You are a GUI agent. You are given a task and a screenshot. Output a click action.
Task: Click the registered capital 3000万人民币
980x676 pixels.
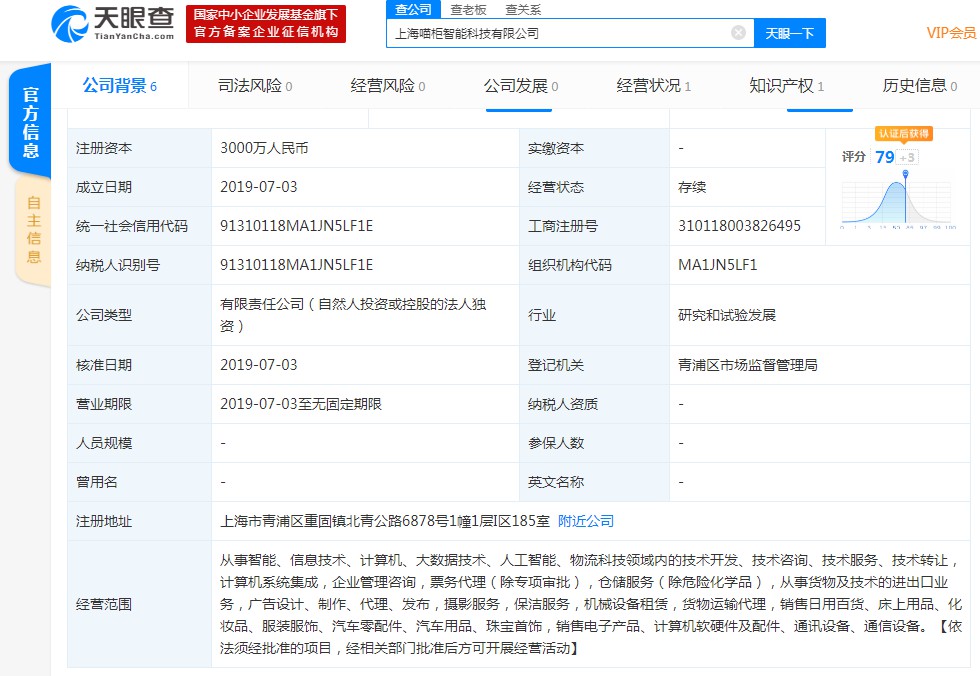click(264, 148)
